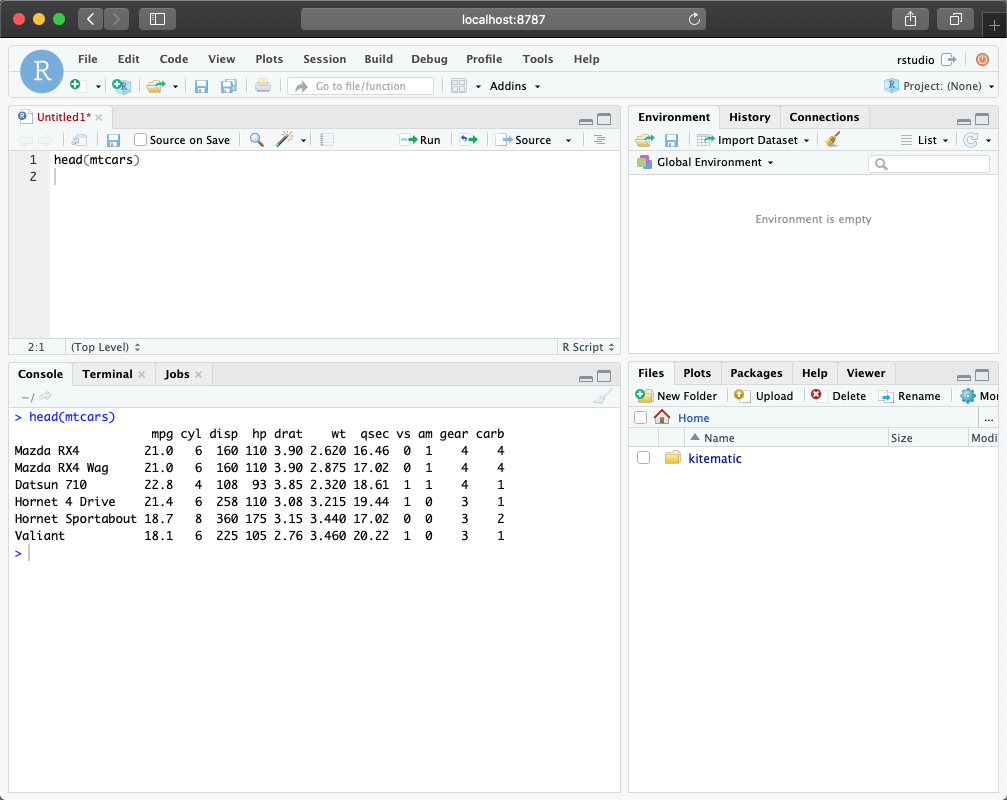Click the Home house icon in Files
This screenshot has width=1007, height=800.
[662, 417]
